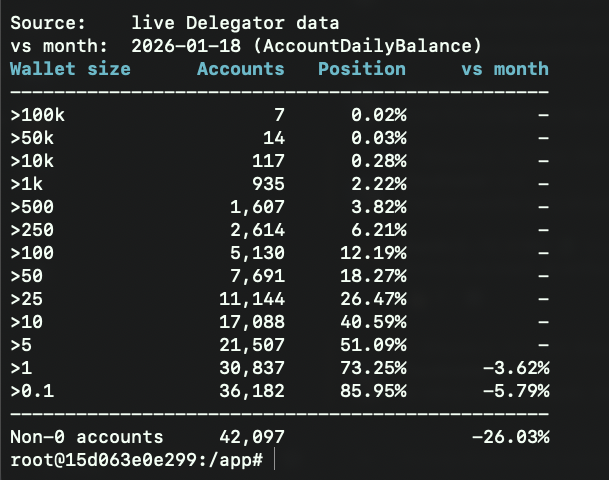Click the 'Wallet size' column header
This screenshot has height=480, width=609.
[70, 69]
